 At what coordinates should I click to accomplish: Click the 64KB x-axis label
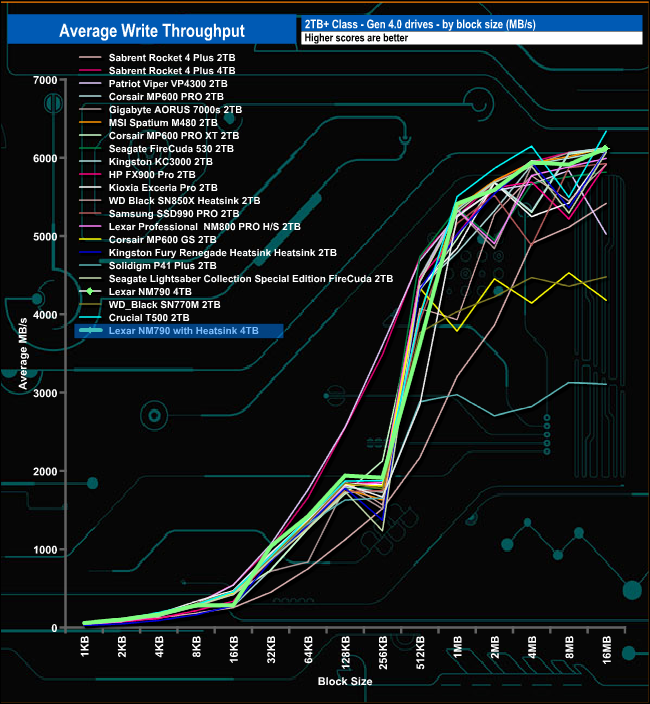click(308, 650)
